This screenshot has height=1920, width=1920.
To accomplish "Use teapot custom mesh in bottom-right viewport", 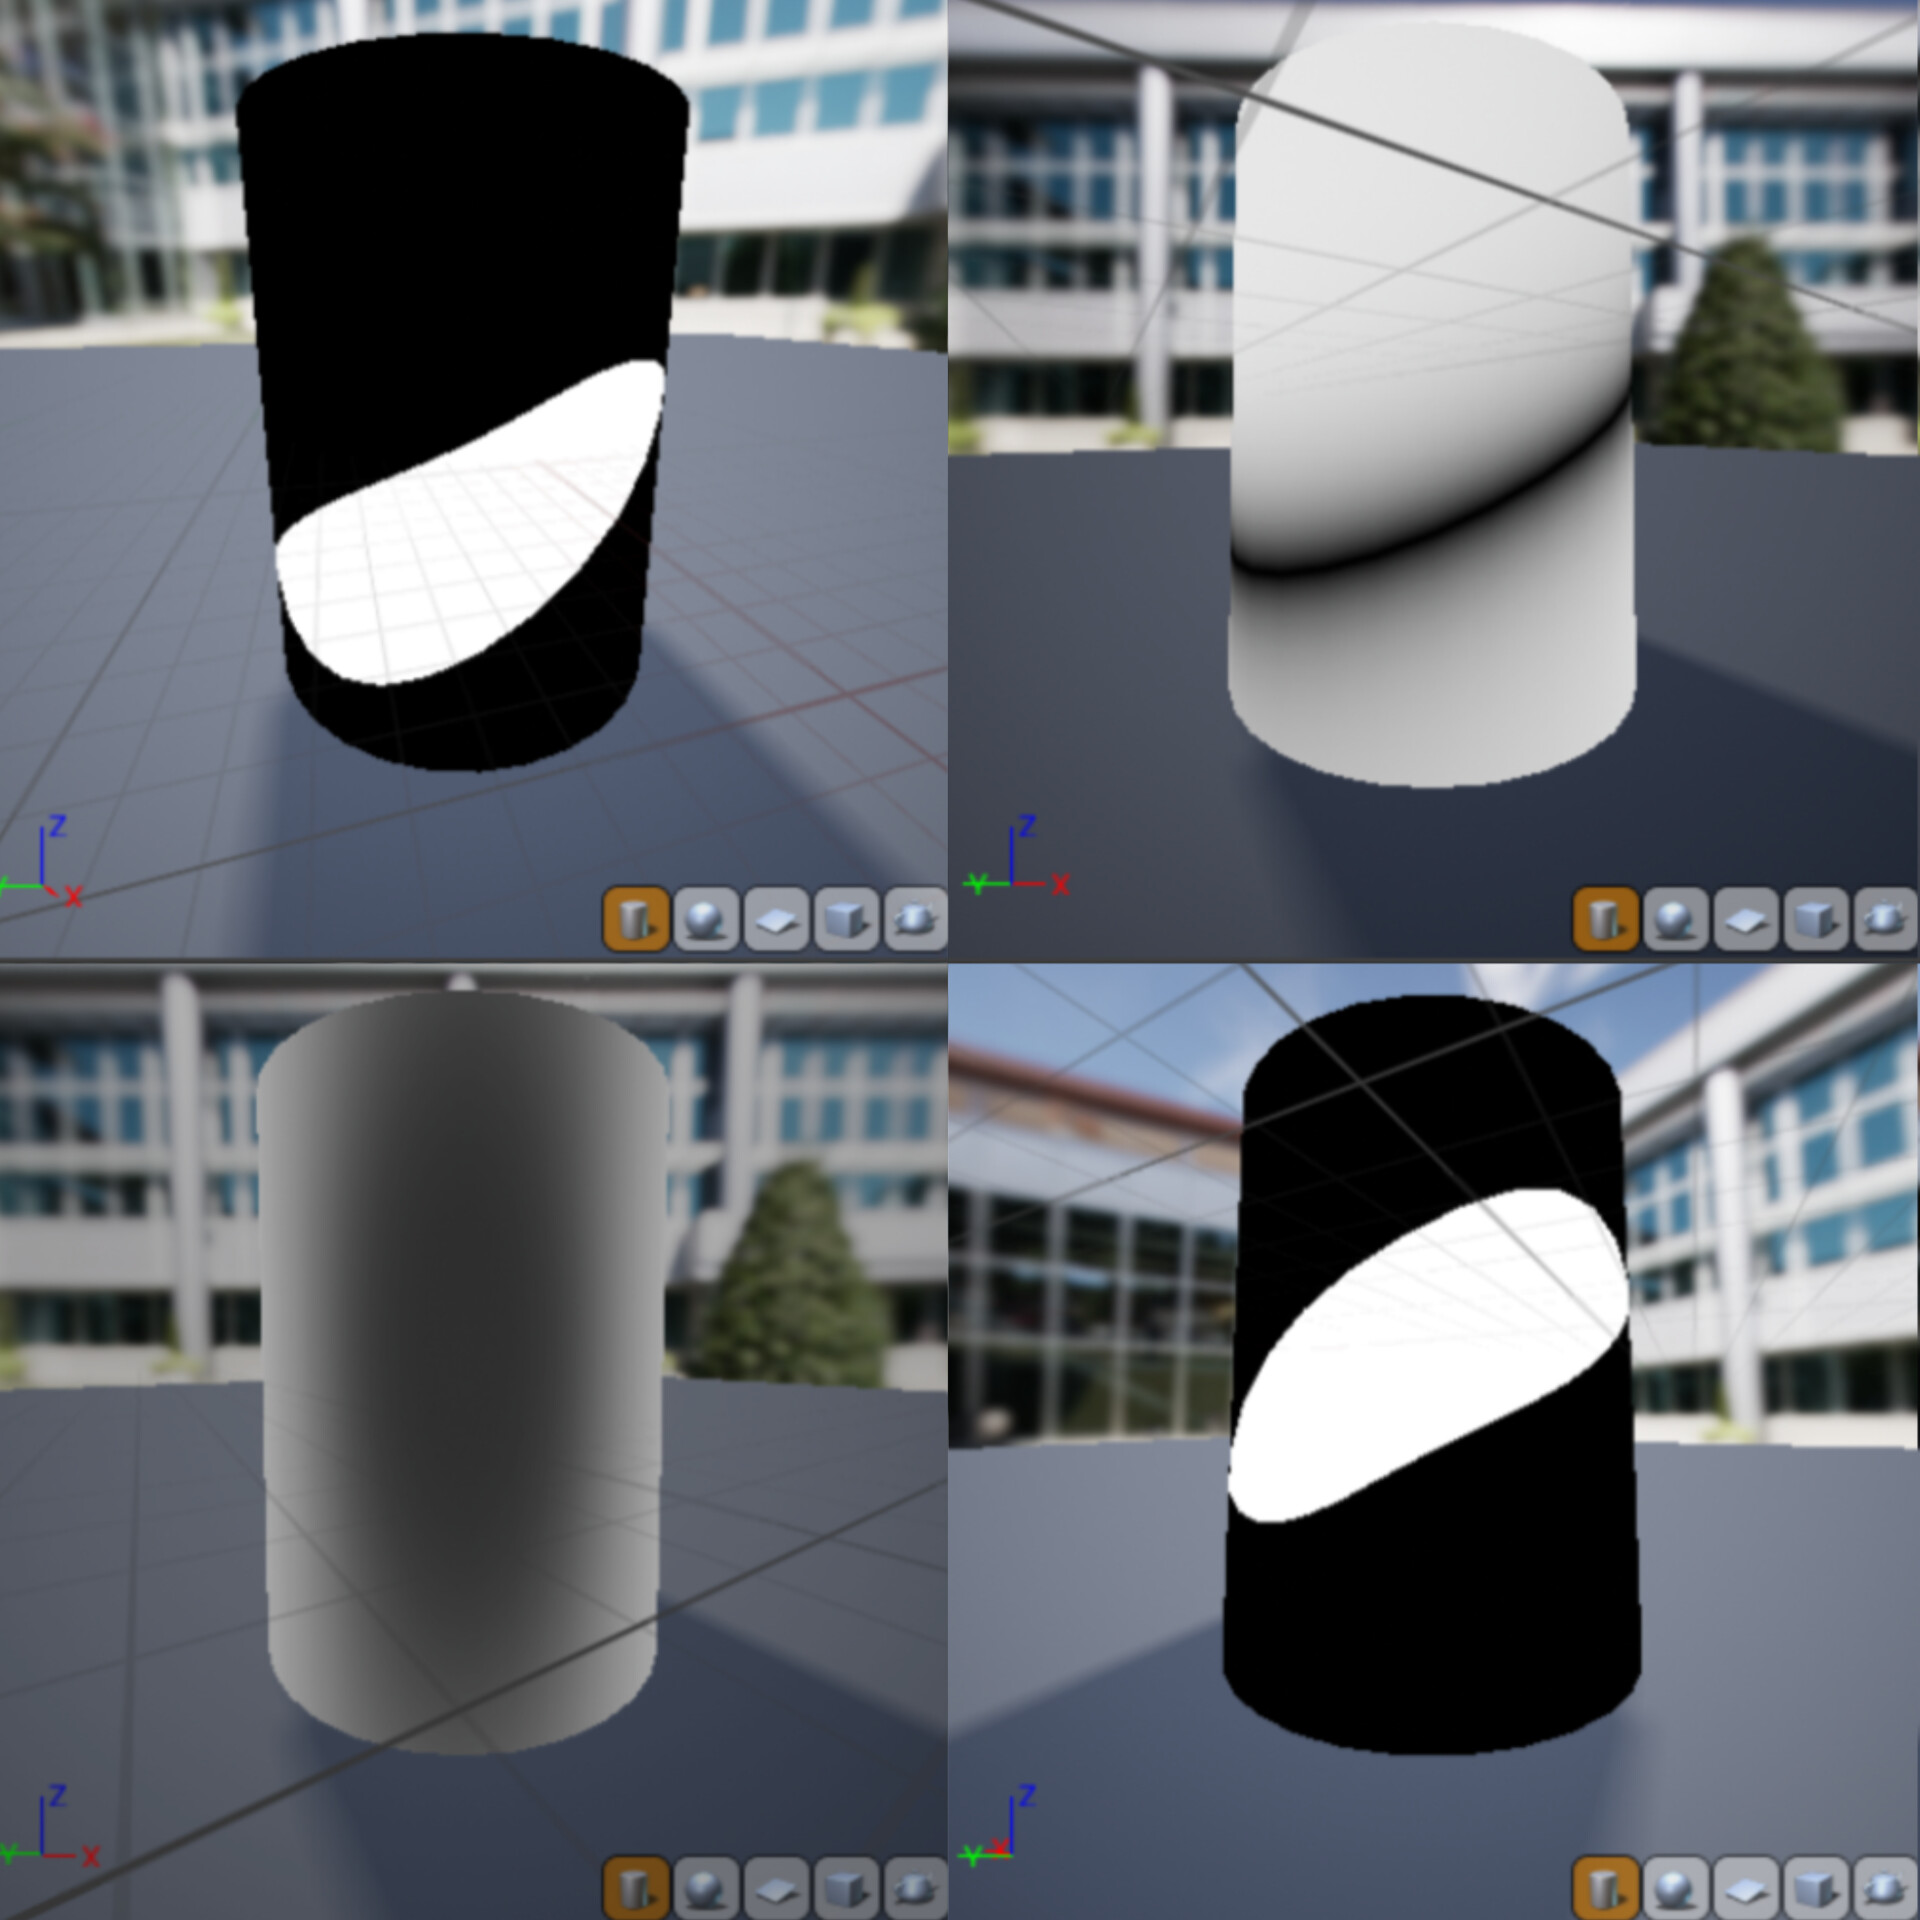I will tap(1885, 1888).
